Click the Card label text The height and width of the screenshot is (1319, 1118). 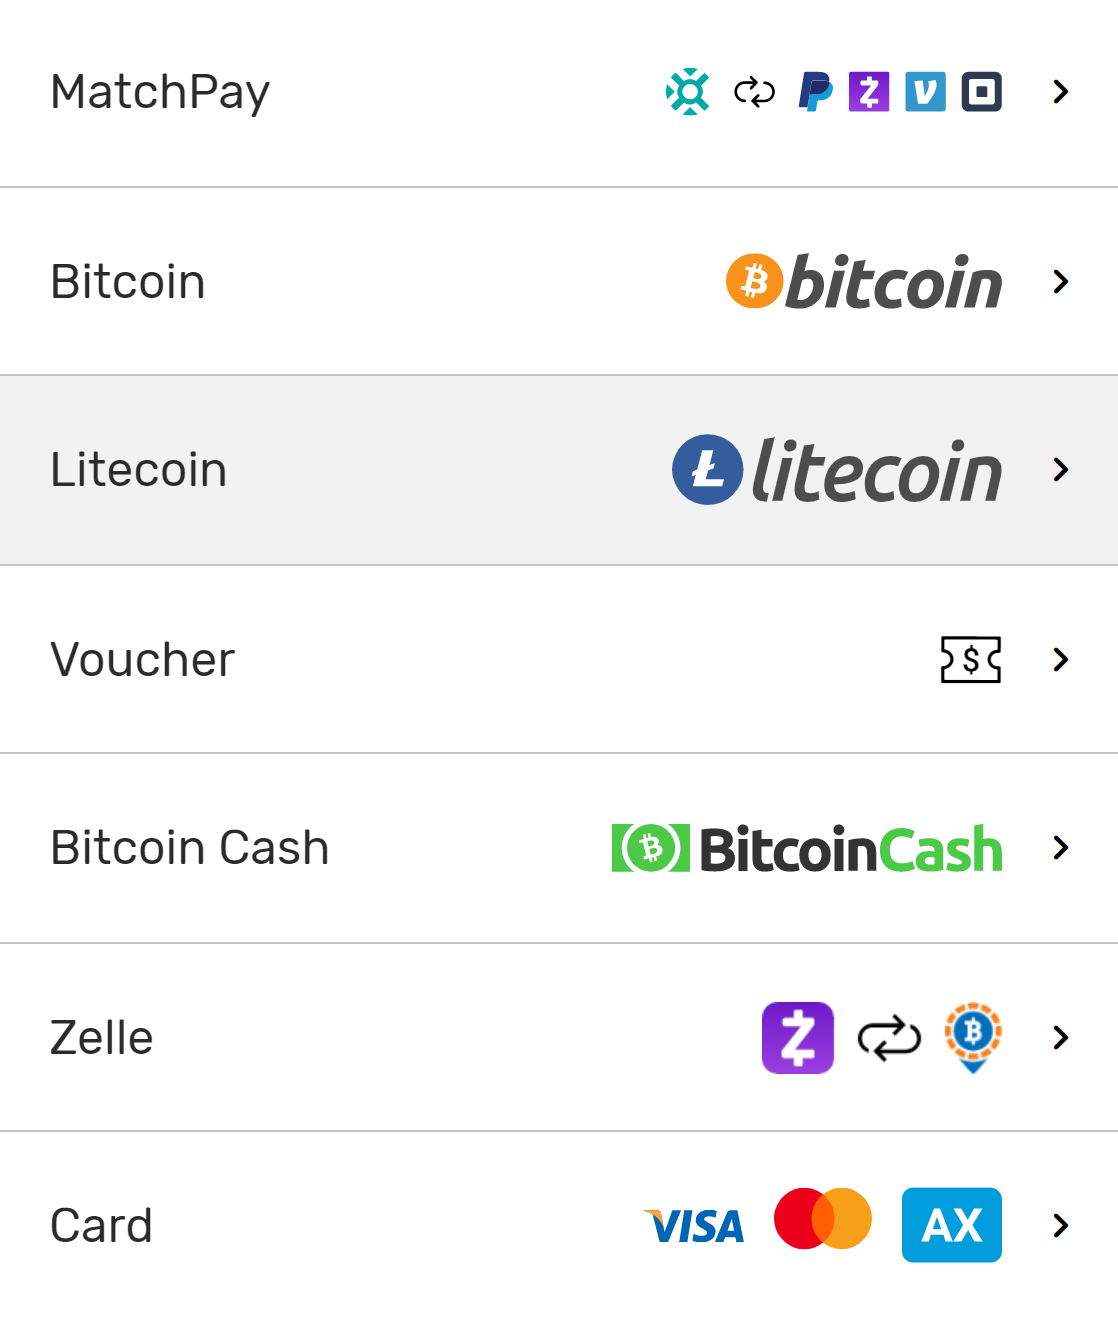point(102,1225)
